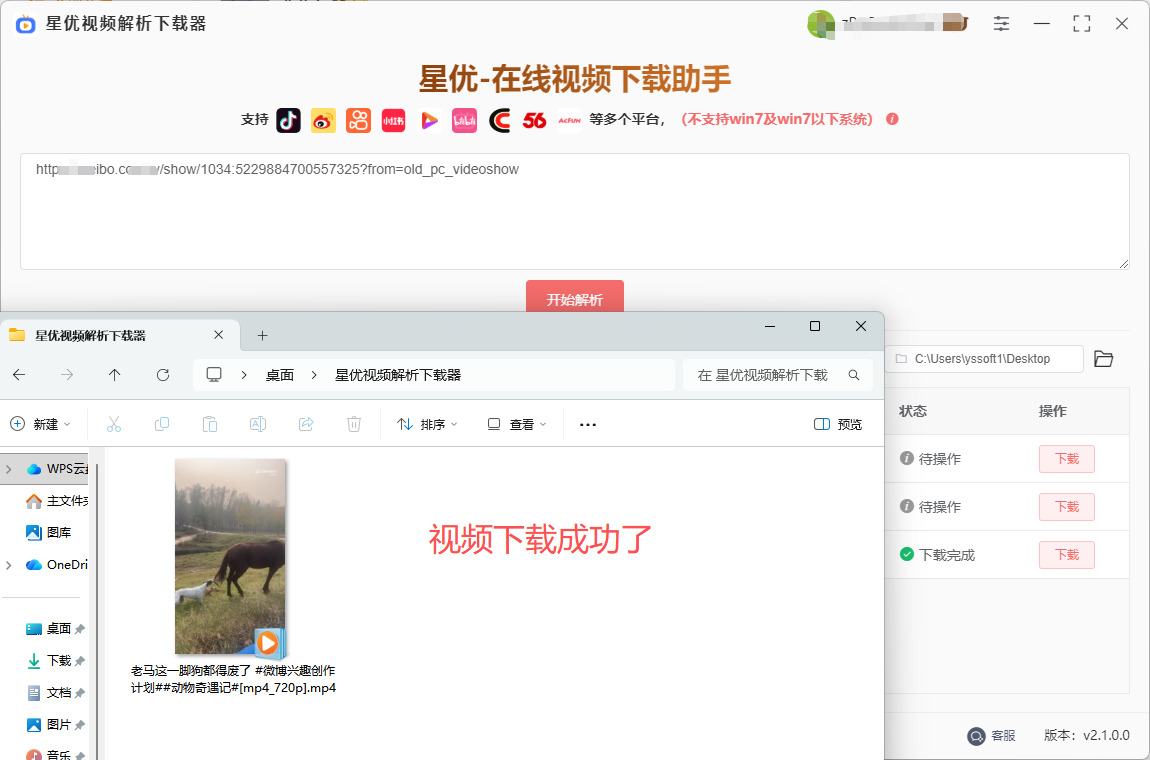
Task: Open 主文件夹 in the sidebar
Action: (x=57, y=501)
